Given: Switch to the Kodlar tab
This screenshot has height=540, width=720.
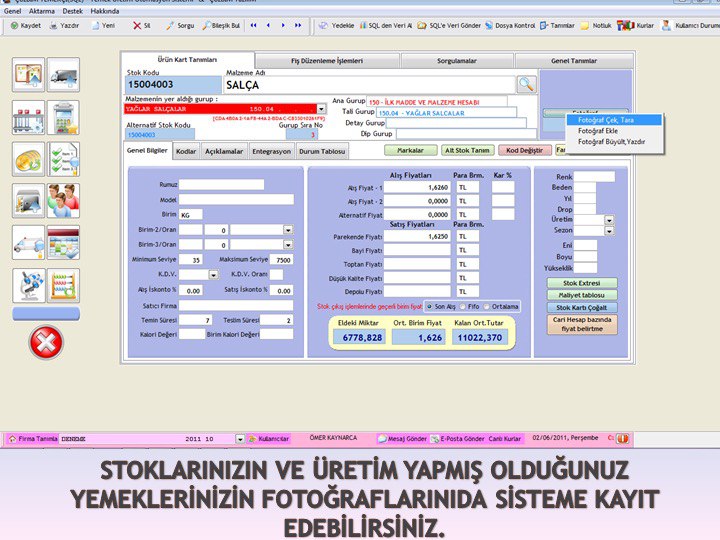Looking at the screenshot, I should pos(186,151).
